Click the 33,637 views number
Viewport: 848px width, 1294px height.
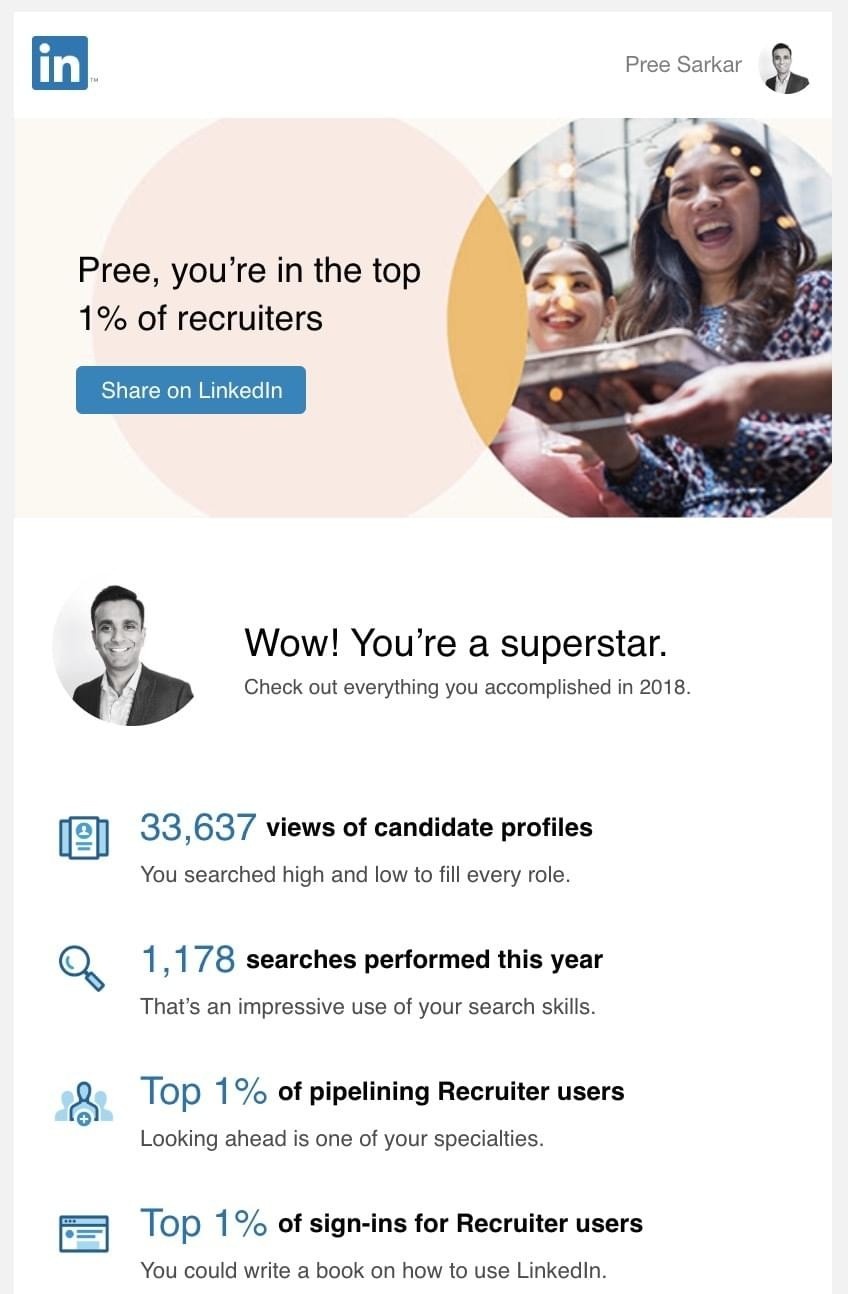[198, 828]
